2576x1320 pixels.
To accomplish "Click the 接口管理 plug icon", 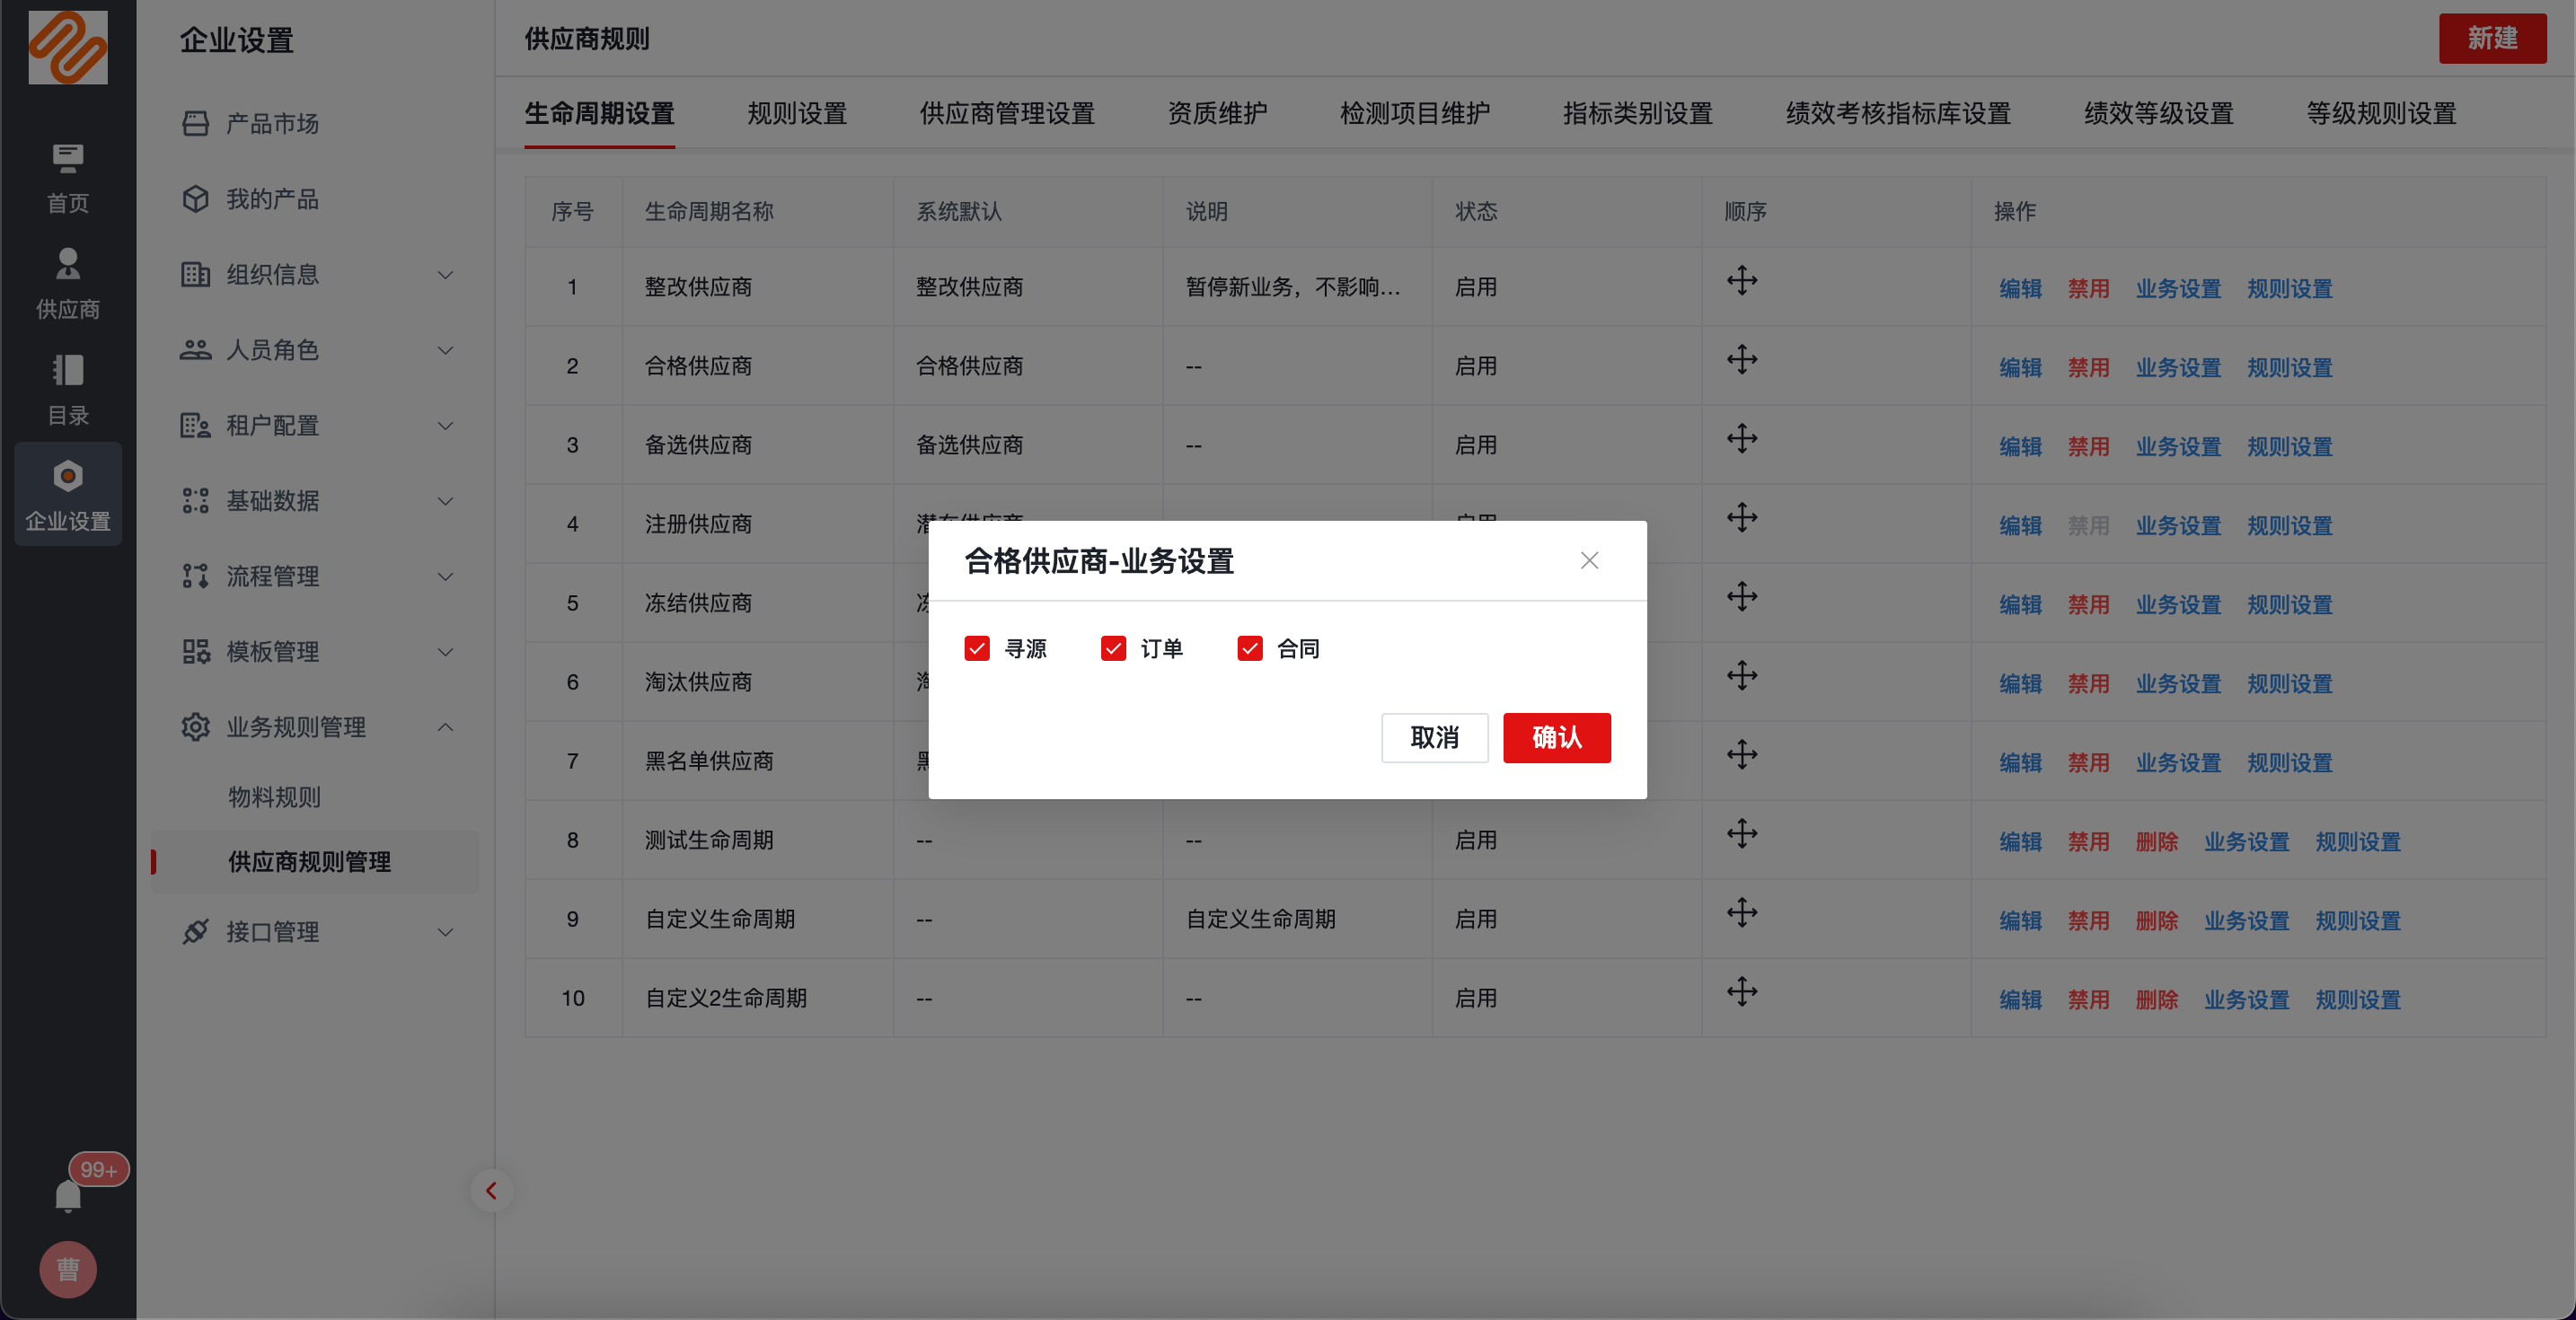I will pyautogui.click(x=195, y=932).
